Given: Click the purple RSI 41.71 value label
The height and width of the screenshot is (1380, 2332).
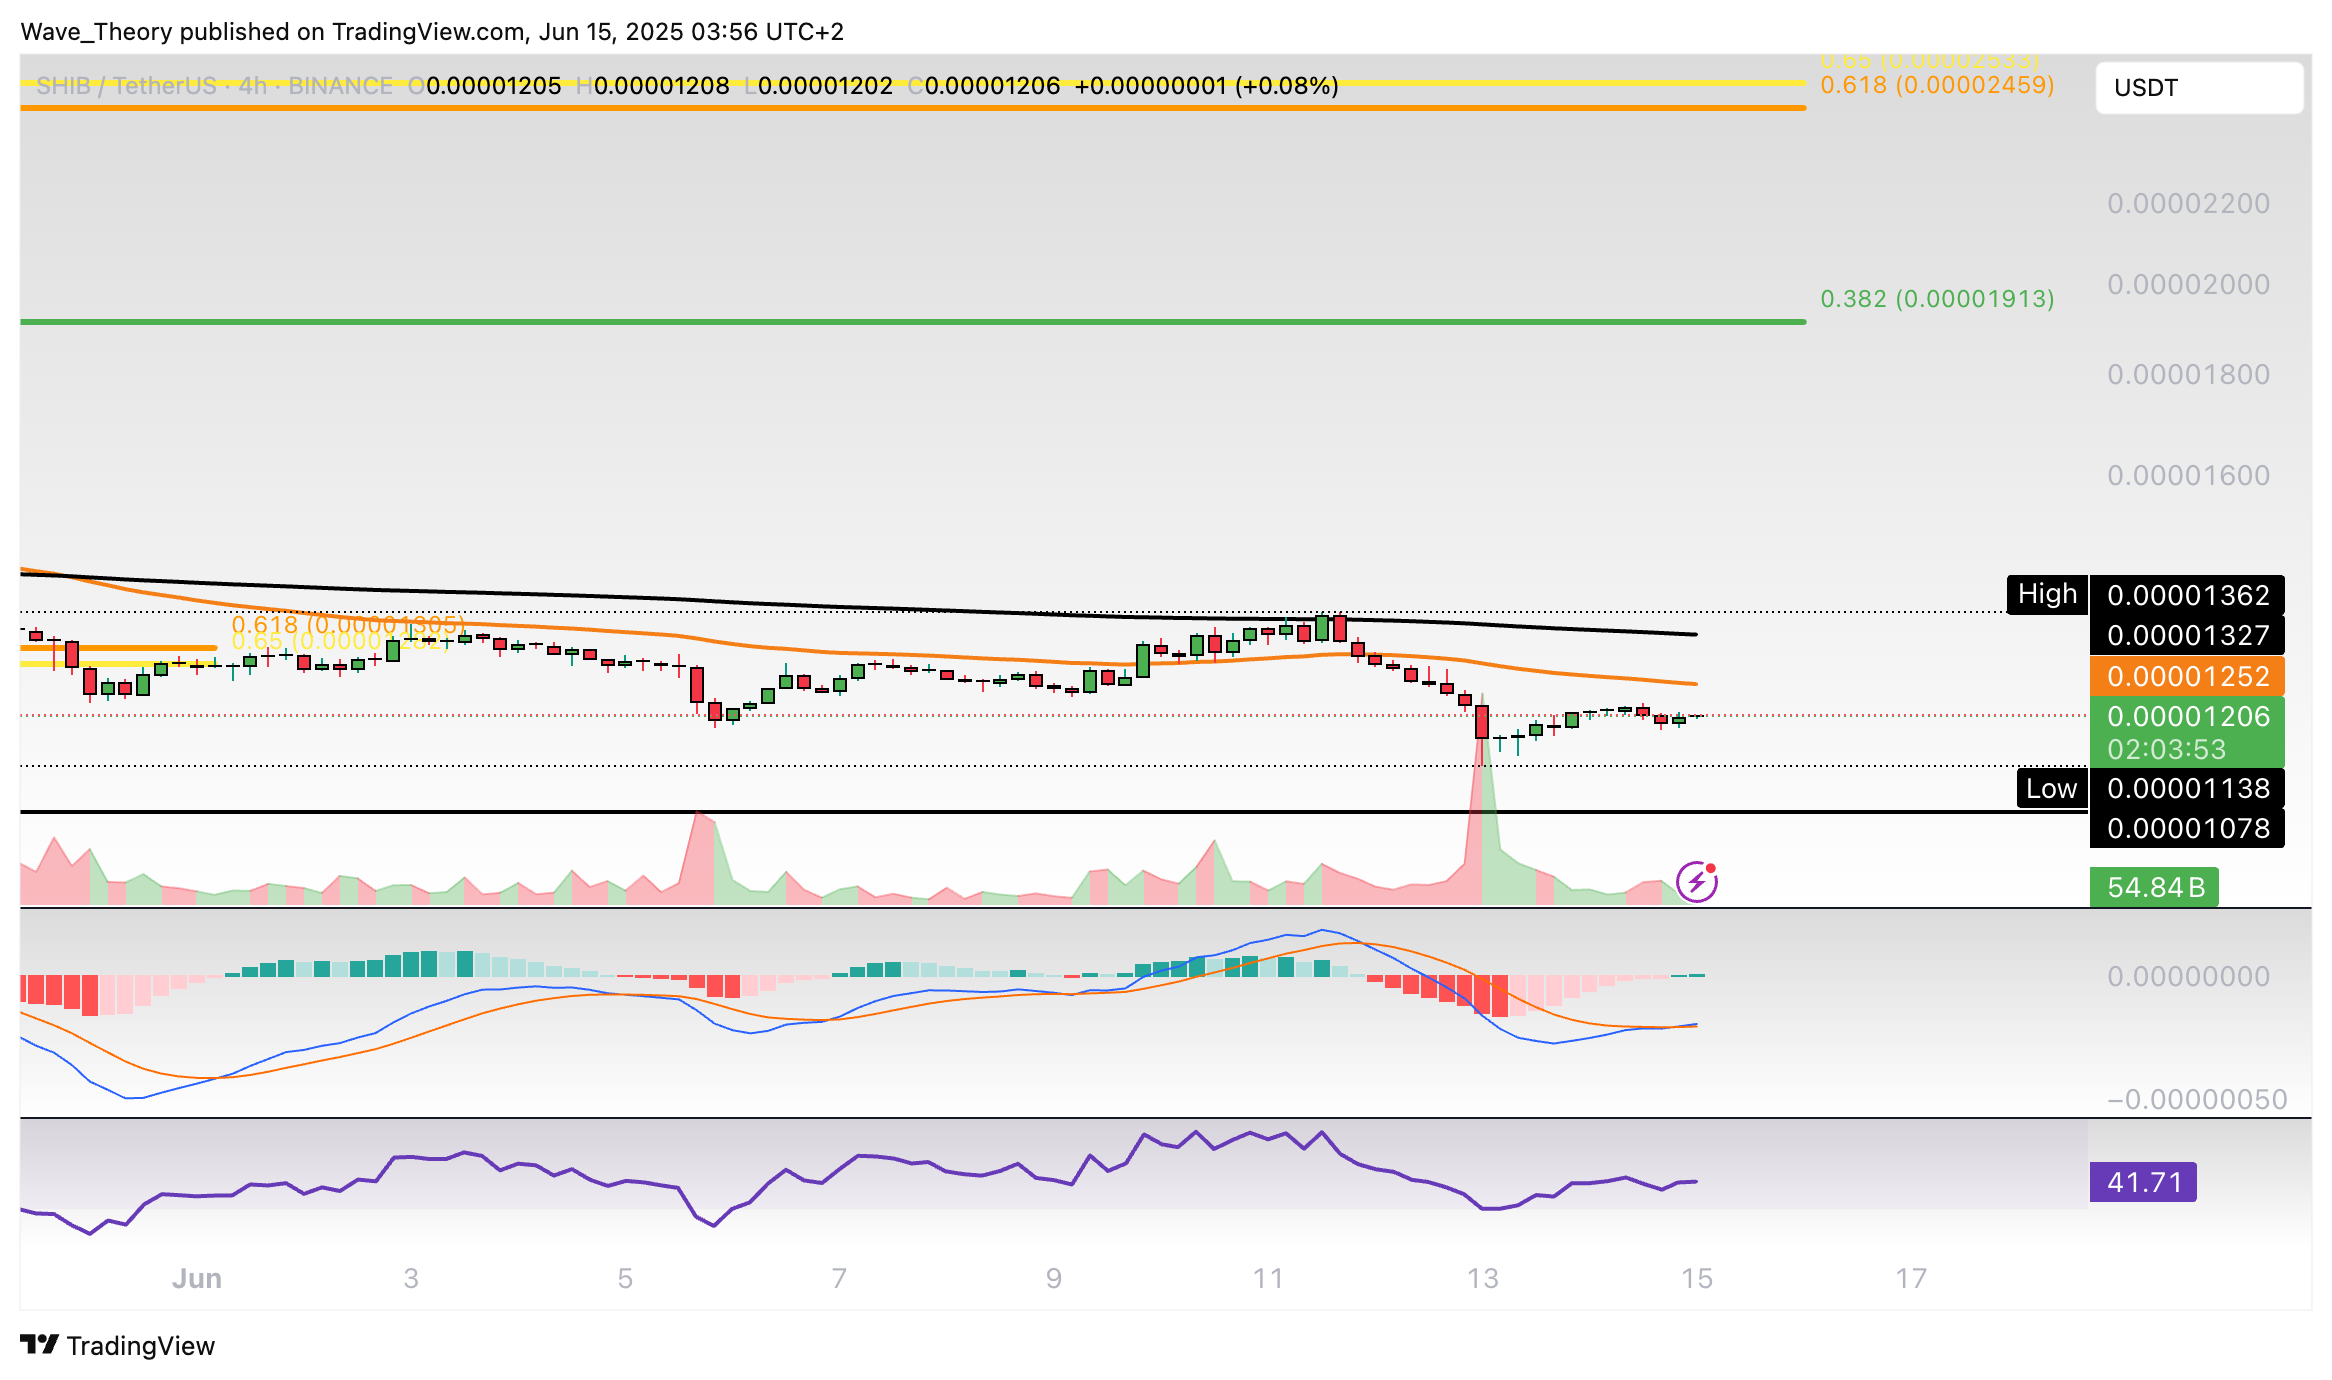Looking at the screenshot, I should coord(2143,1182).
